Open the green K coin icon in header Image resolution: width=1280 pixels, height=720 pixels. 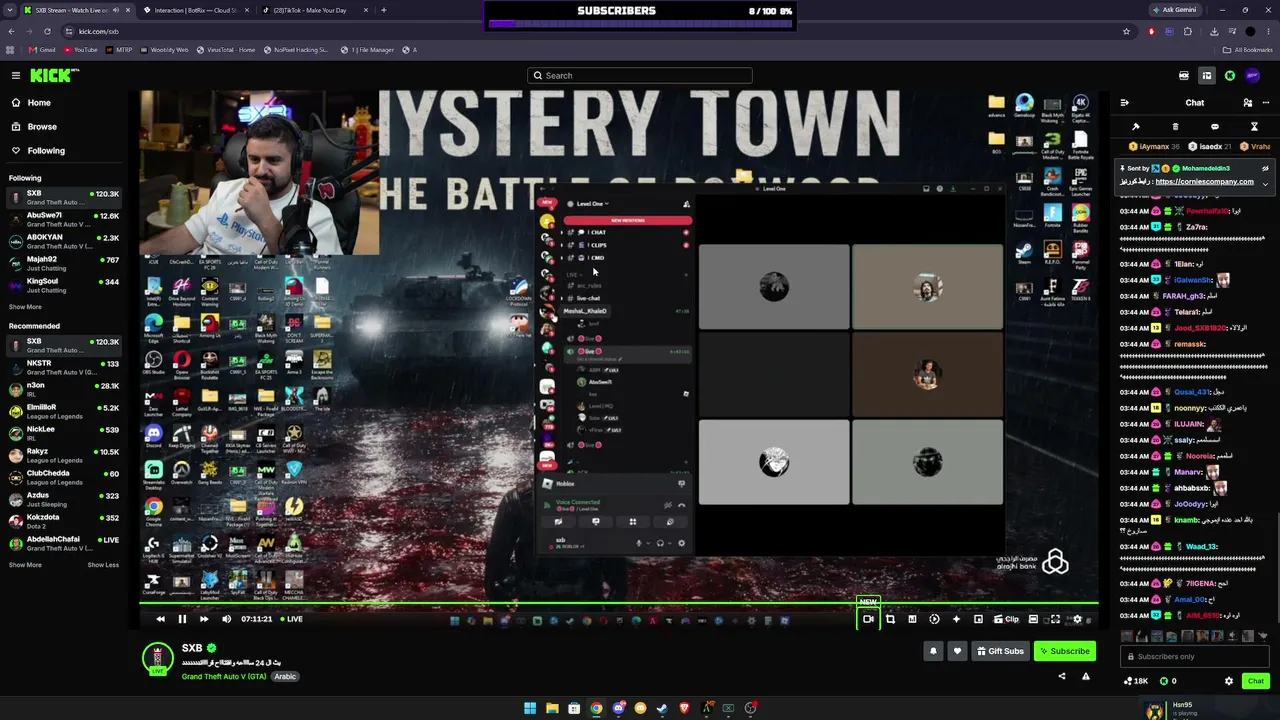pyautogui.click(x=1230, y=75)
